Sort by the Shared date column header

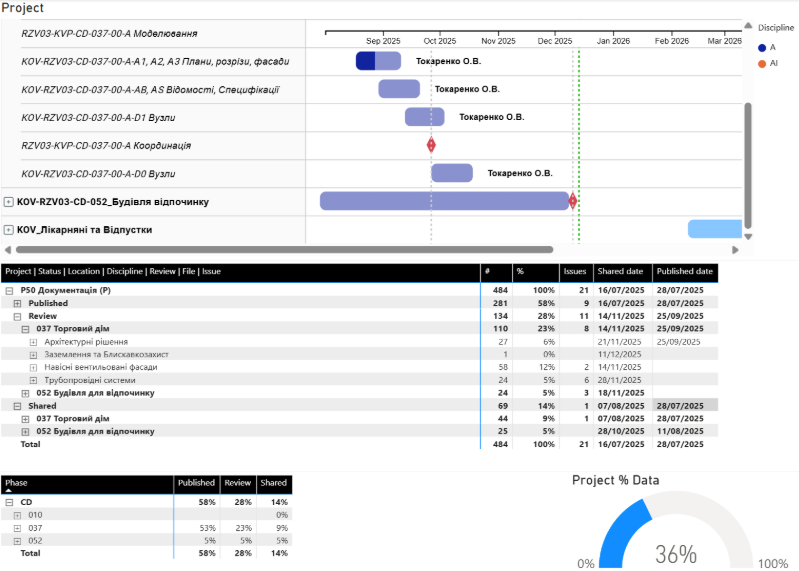[x=622, y=272]
